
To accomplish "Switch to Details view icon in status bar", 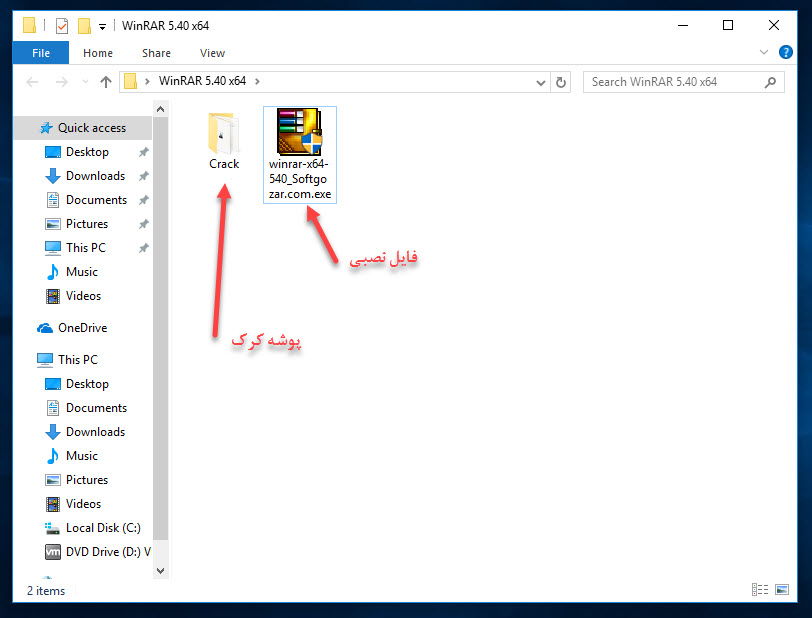I will coord(760,590).
